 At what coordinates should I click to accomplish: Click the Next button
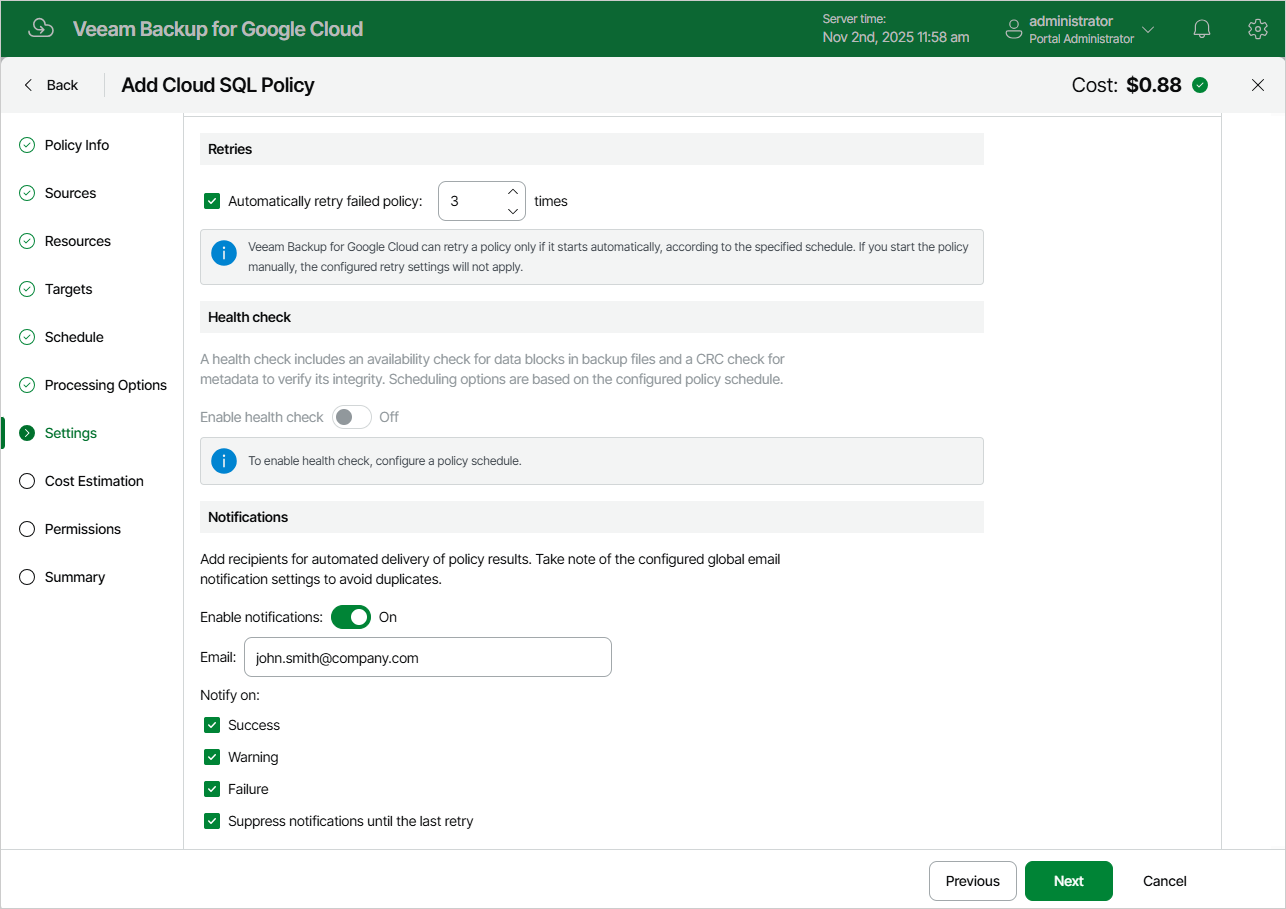1068,881
